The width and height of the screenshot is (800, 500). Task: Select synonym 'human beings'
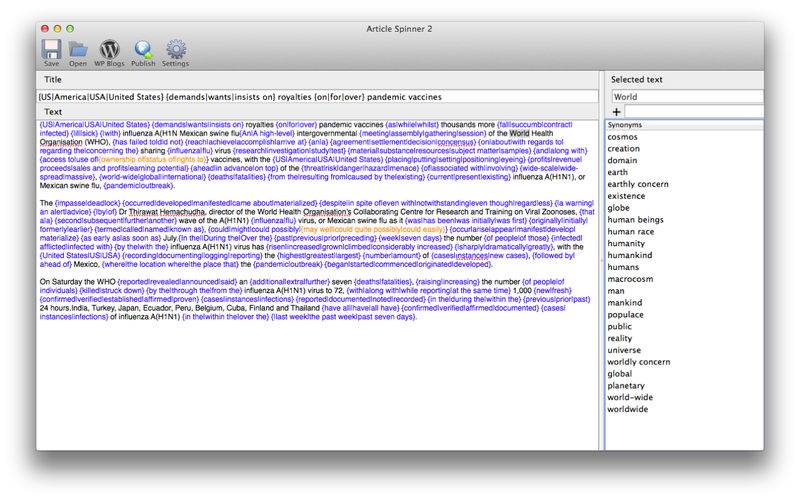pyautogui.click(x=635, y=219)
